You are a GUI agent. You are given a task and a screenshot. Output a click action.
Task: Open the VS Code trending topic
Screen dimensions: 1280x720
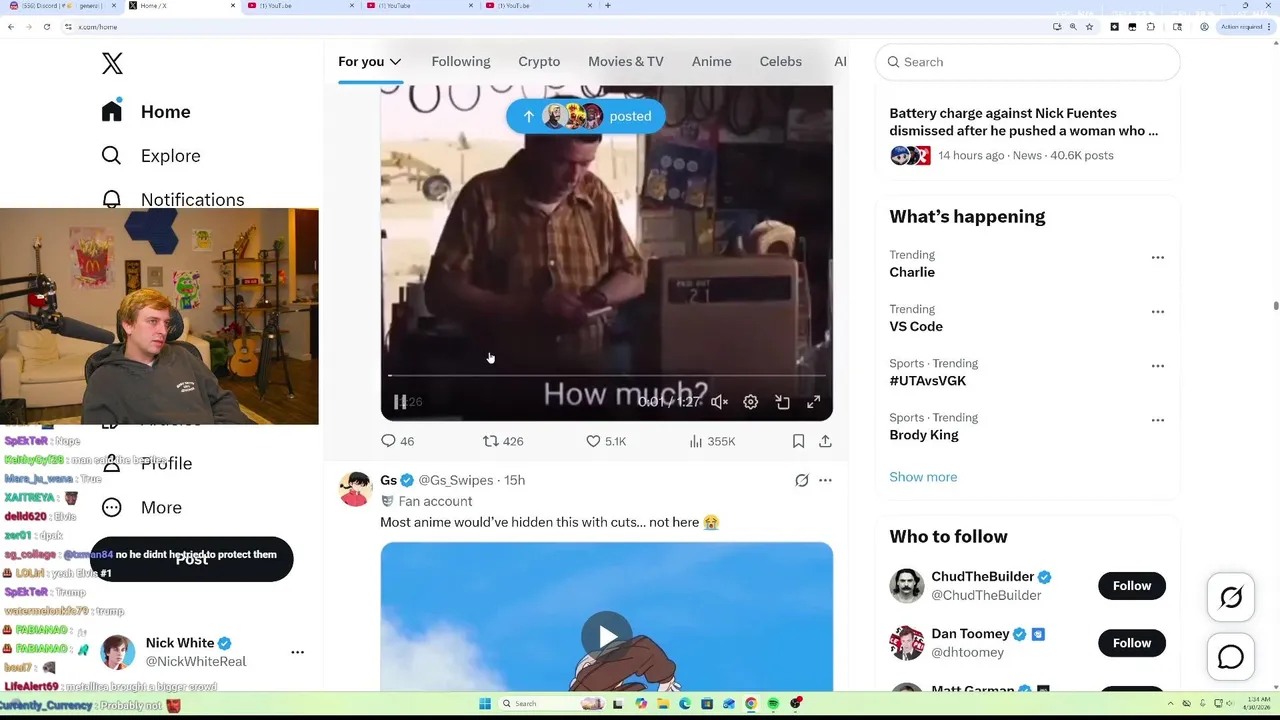pos(916,326)
